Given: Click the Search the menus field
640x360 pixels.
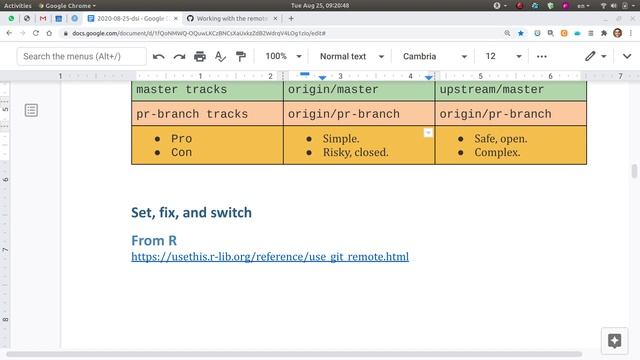Looking at the screenshot, I should point(82,56).
